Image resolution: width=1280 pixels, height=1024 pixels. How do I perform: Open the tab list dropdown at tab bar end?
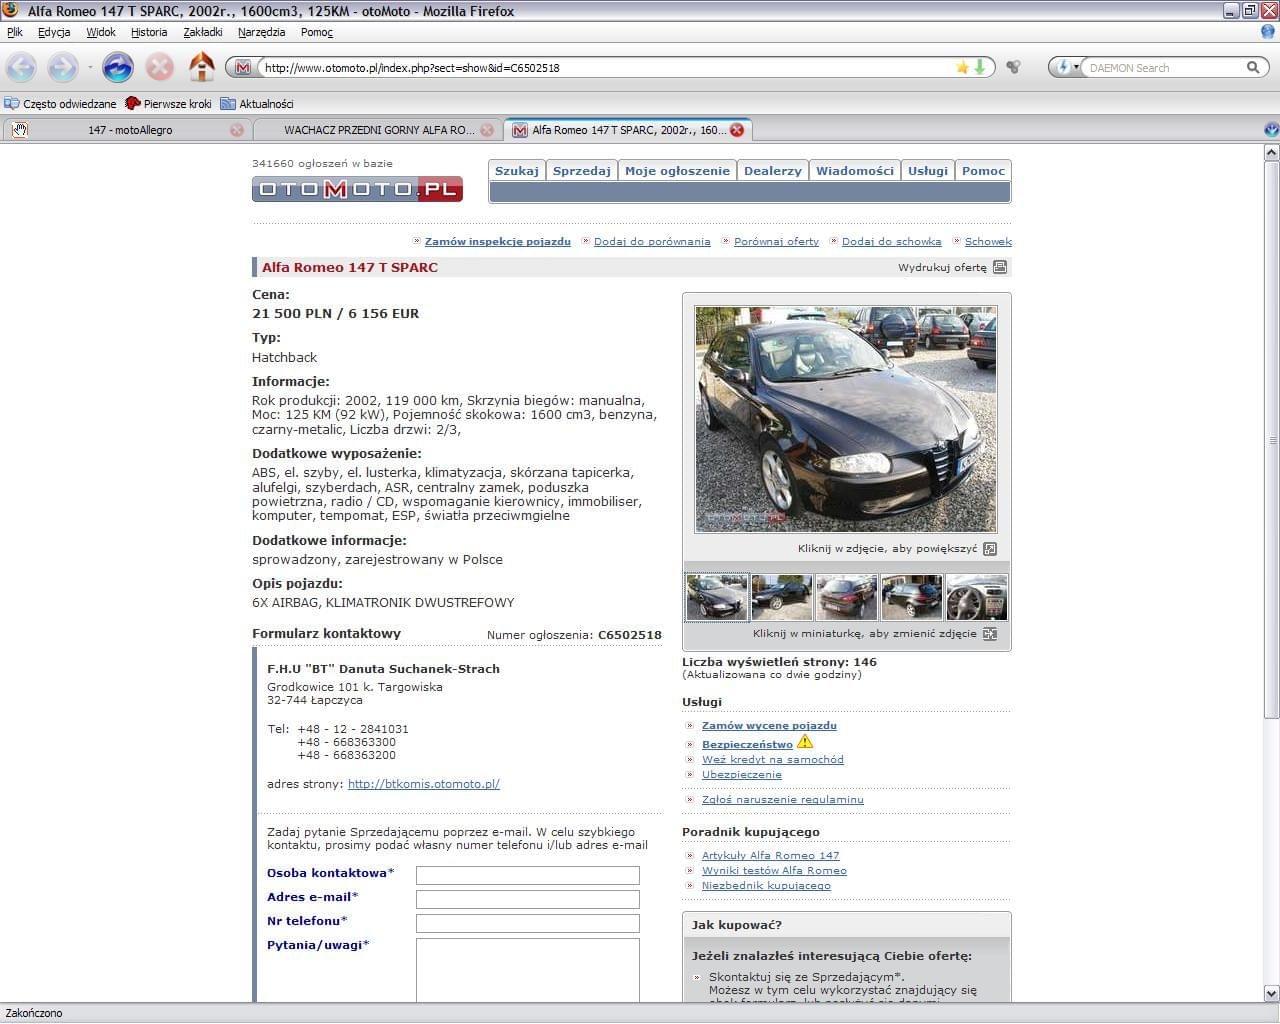tap(1271, 129)
